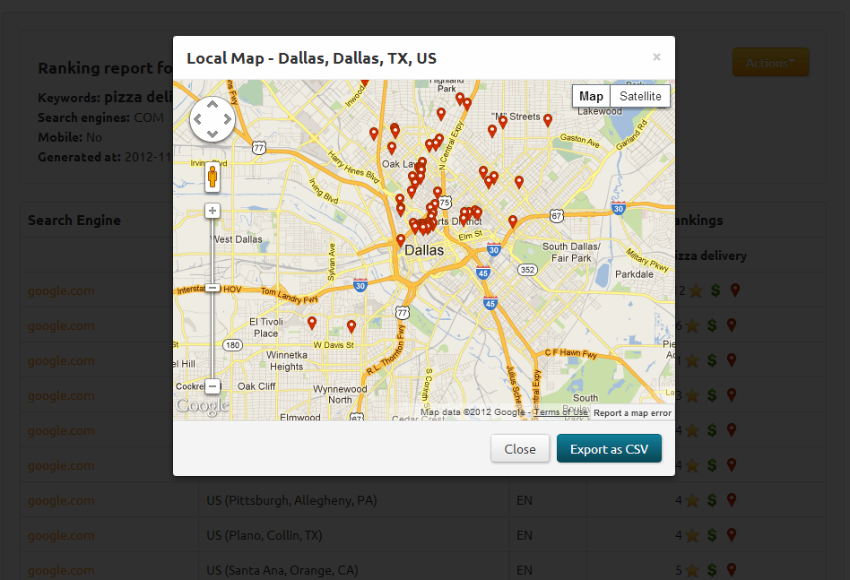Viewport: 850px width, 580px height.
Task: Click the map marker left of Lakewood
Action: click(548, 120)
